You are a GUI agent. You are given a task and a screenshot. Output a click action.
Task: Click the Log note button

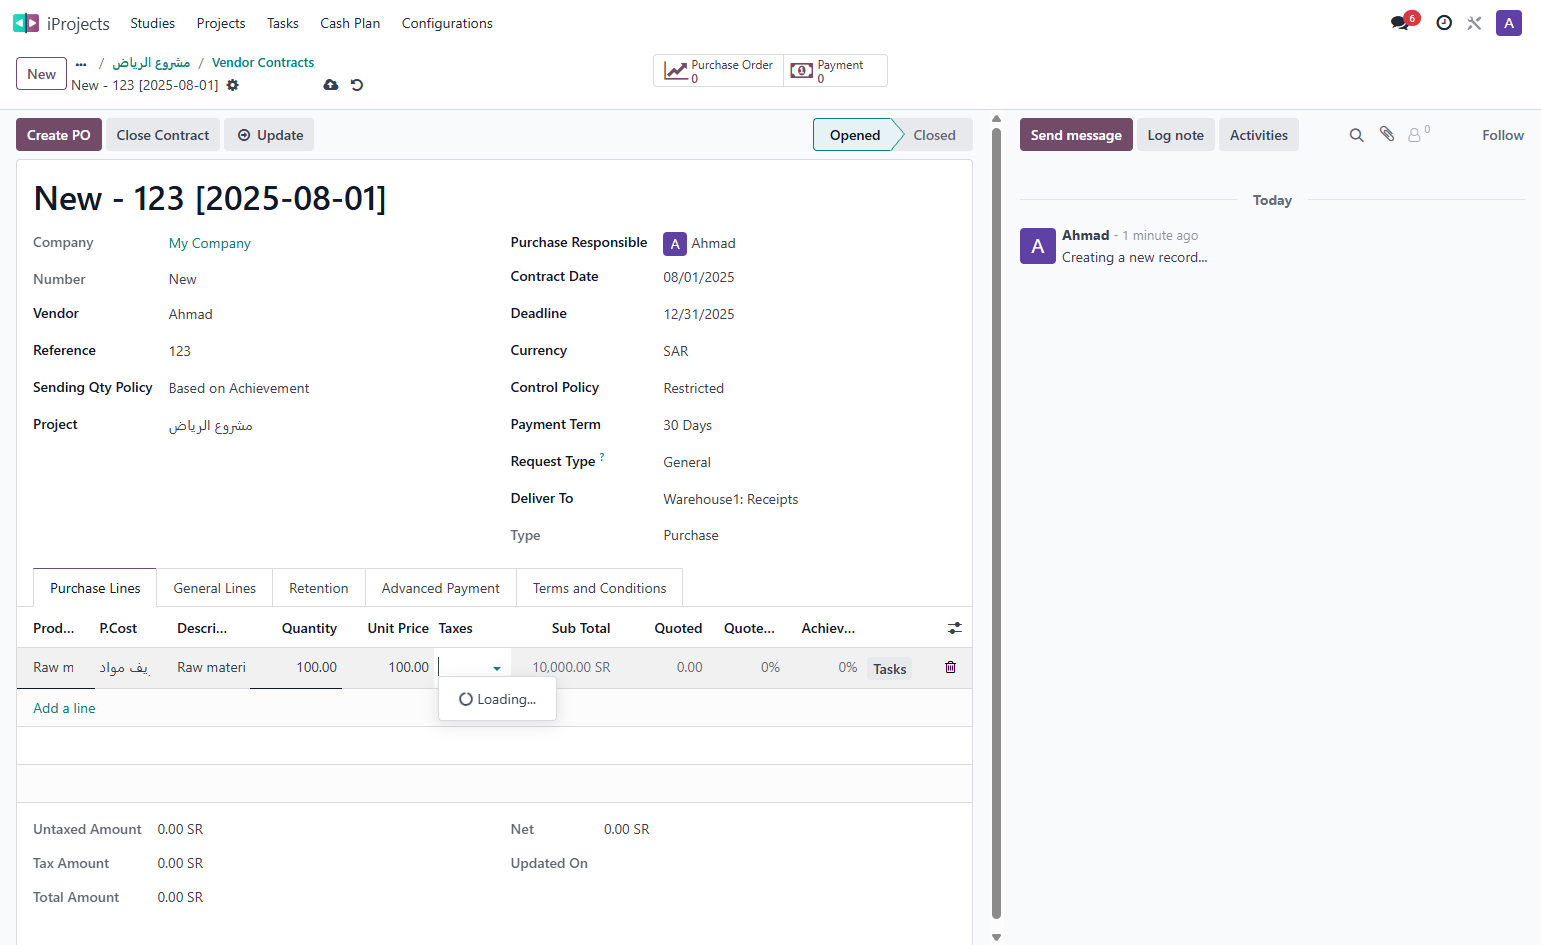tap(1176, 135)
